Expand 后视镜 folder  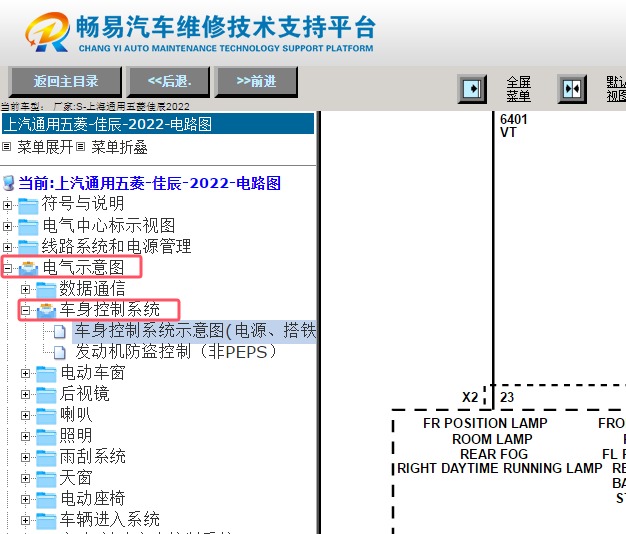coord(25,395)
